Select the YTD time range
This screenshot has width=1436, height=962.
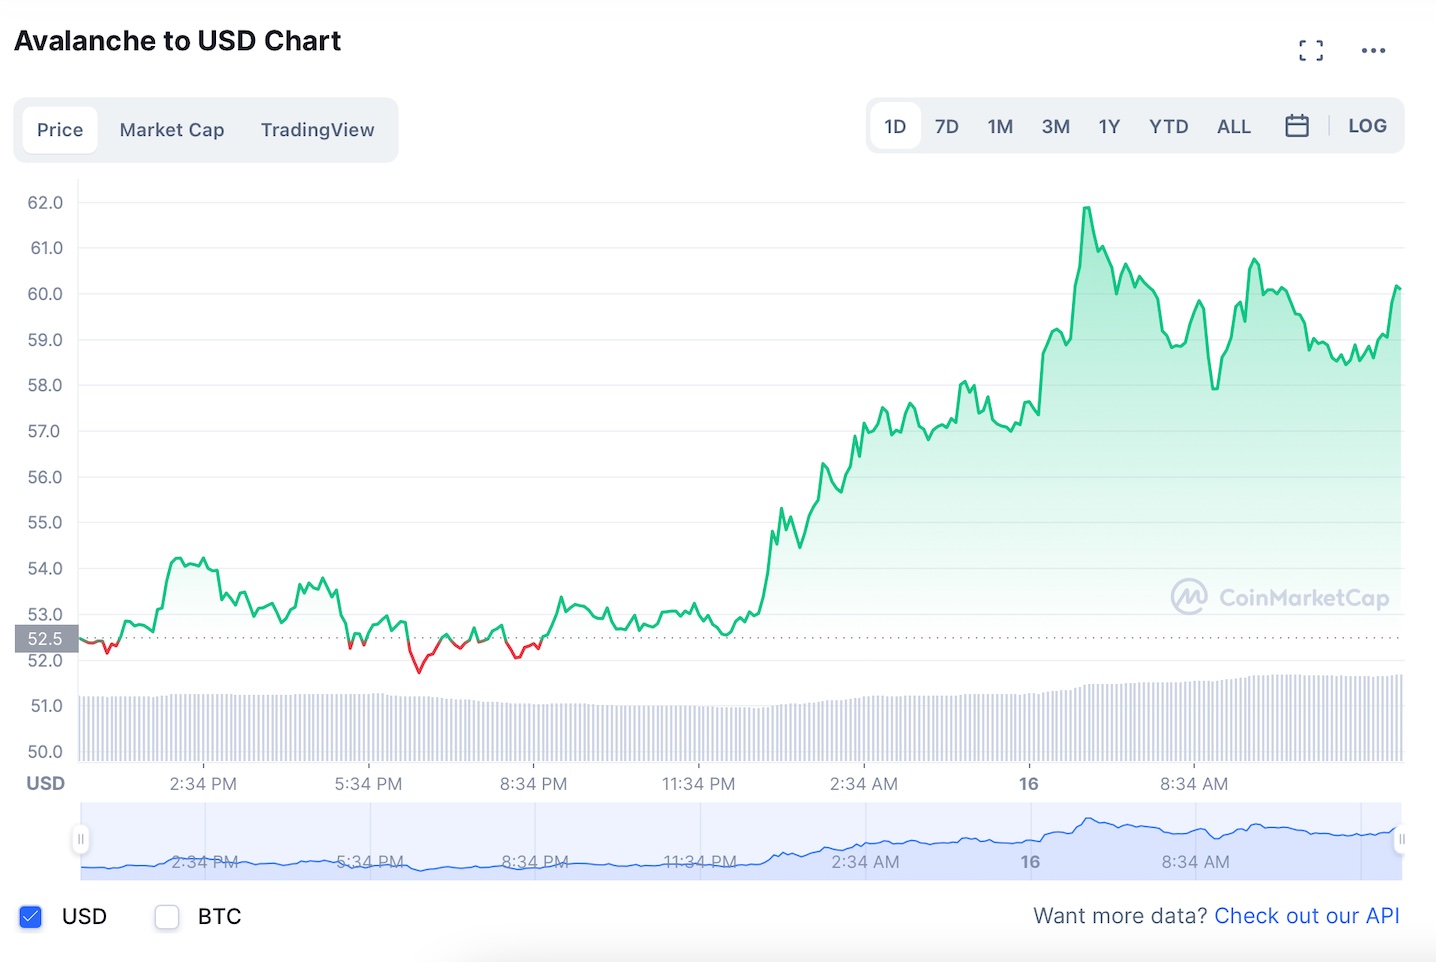coord(1168,127)
